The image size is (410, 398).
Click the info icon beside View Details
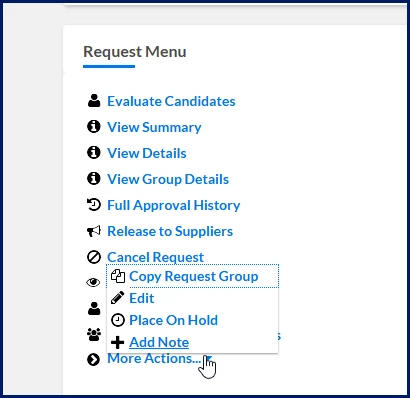point(94,153)
